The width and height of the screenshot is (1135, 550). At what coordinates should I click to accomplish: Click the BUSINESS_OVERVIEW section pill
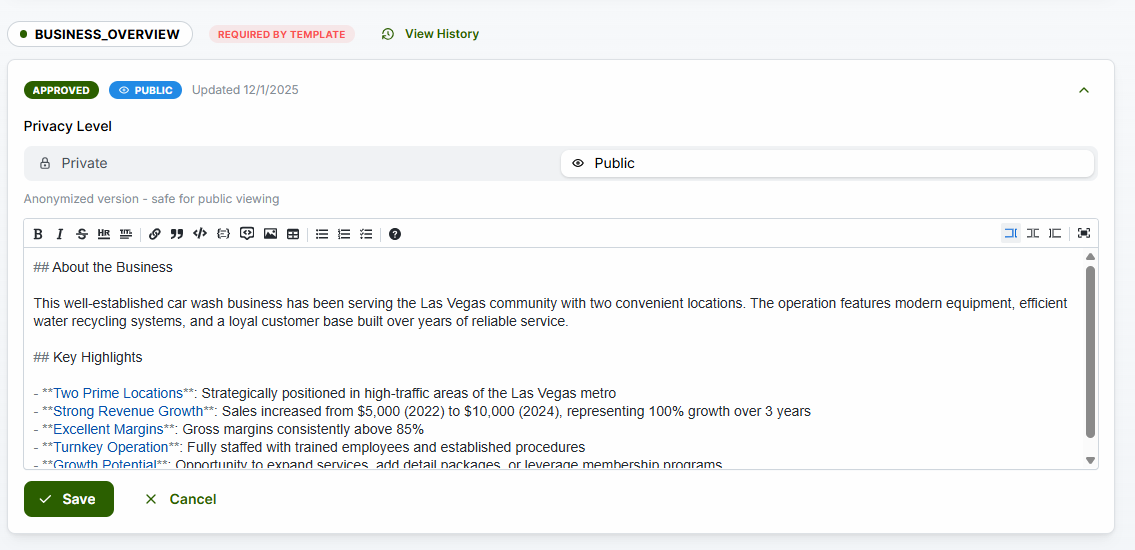100,34
